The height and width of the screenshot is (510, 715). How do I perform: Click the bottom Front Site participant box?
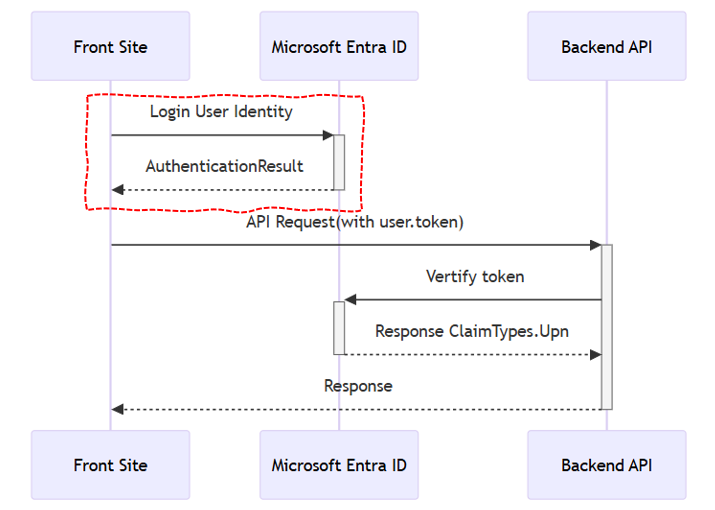(x=110, y=465)
